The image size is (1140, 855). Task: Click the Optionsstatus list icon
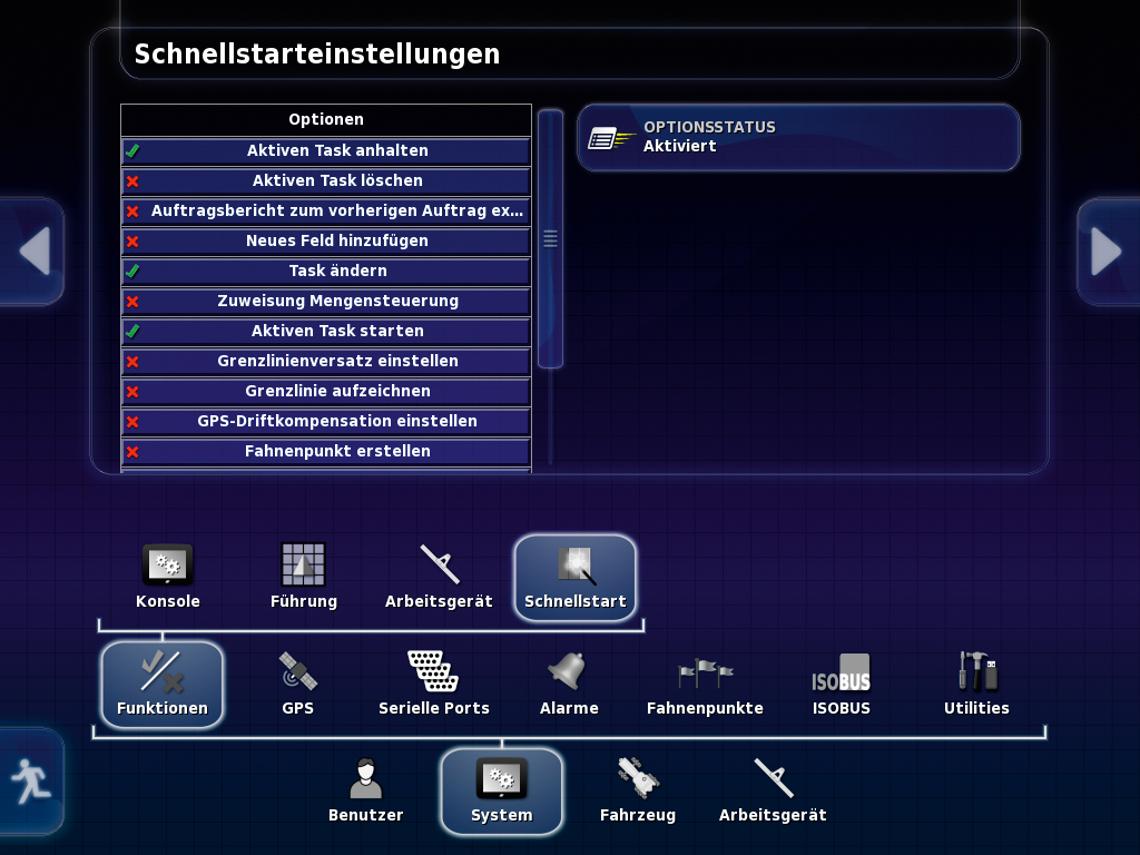[x=611, y=137]
